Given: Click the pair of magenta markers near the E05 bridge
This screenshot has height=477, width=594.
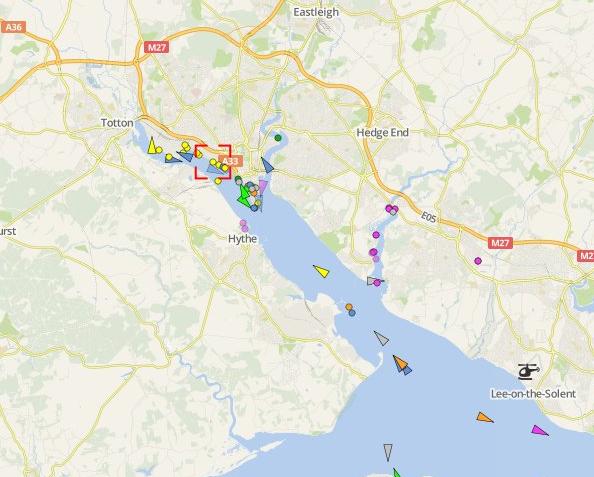Looking at the screenshot, I should pos(392,209).
